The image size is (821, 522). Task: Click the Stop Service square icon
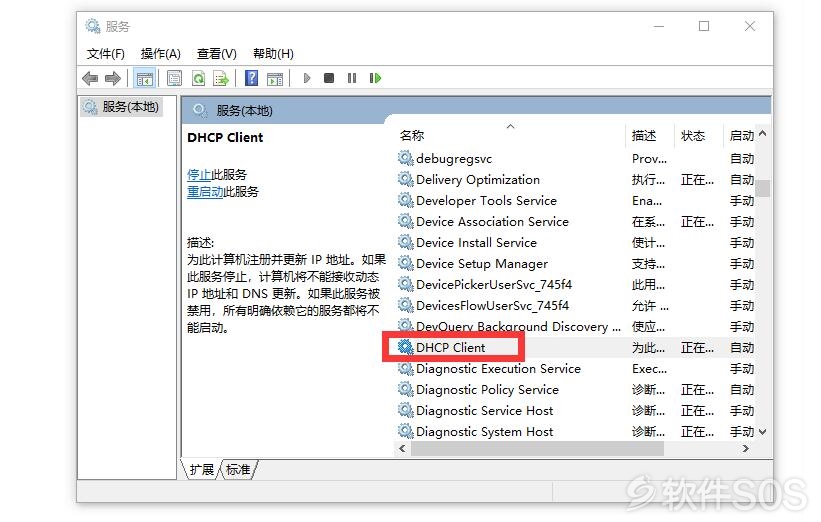point(329,78)
